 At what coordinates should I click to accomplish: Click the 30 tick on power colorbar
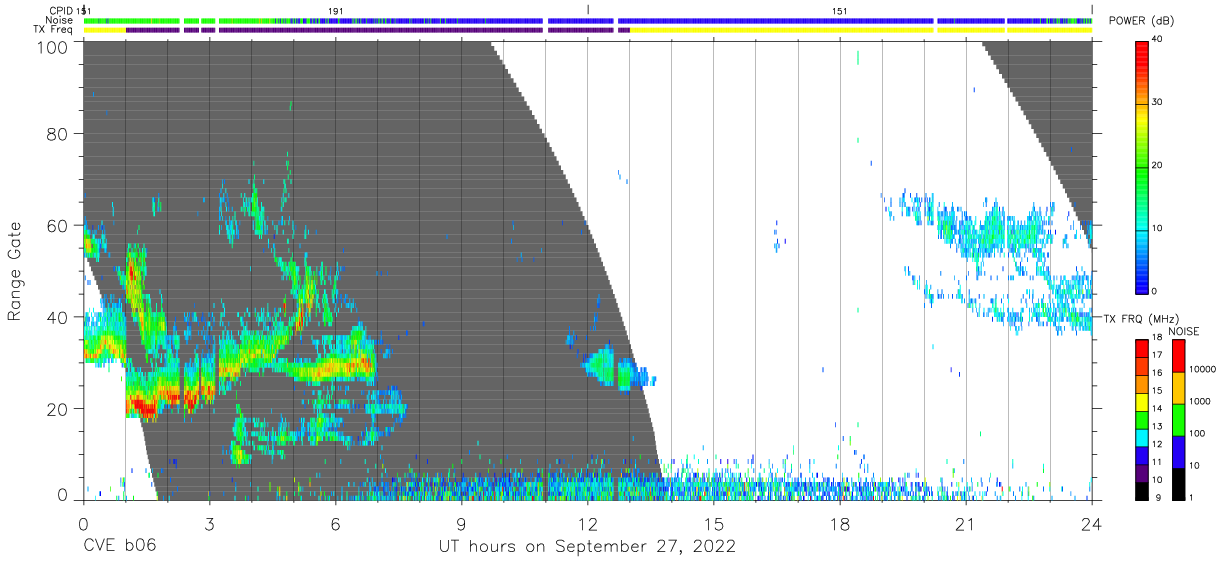1157,103
